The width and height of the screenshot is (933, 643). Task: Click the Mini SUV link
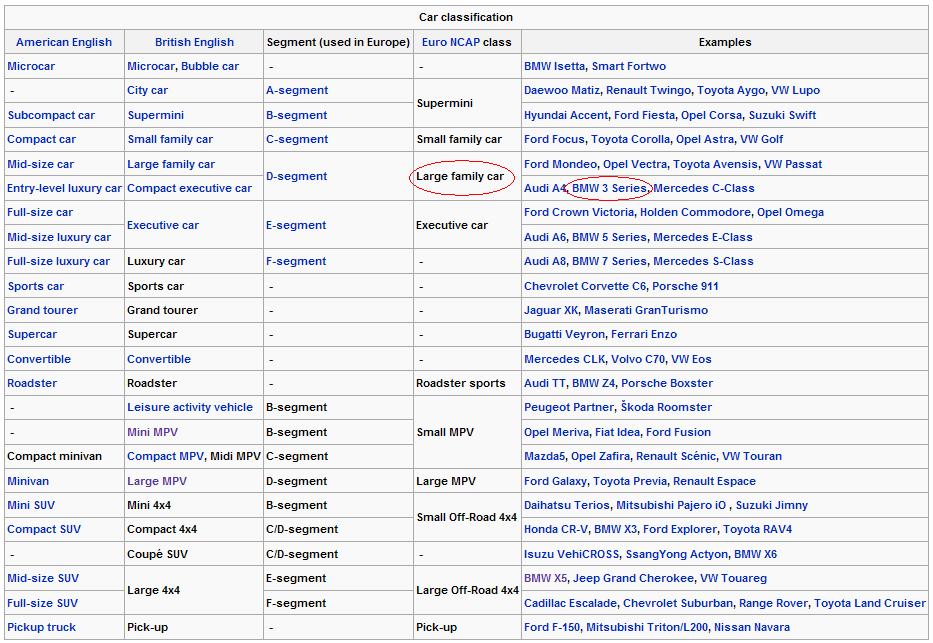(x=31, y=505)
